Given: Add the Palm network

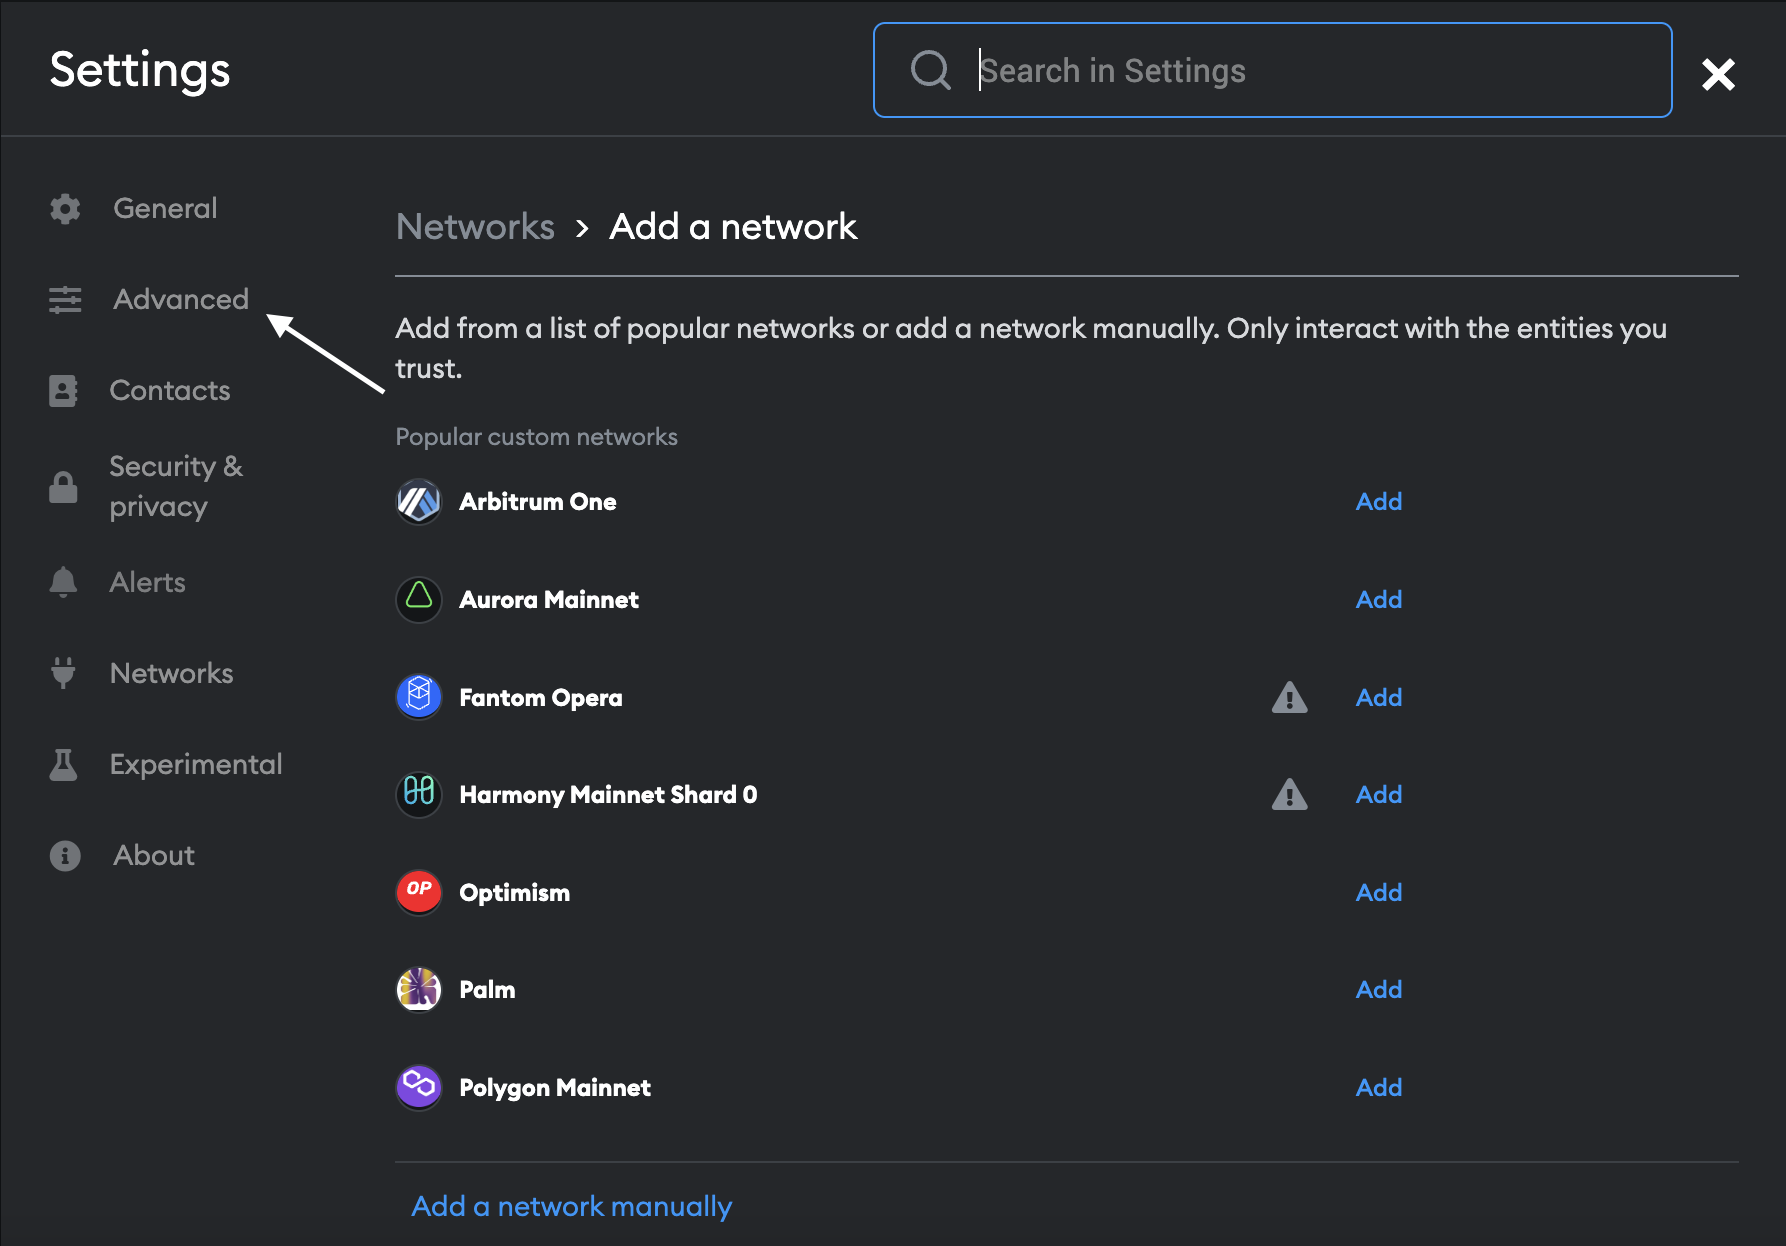Looking at the screenshot, I should pos(1379,989).
